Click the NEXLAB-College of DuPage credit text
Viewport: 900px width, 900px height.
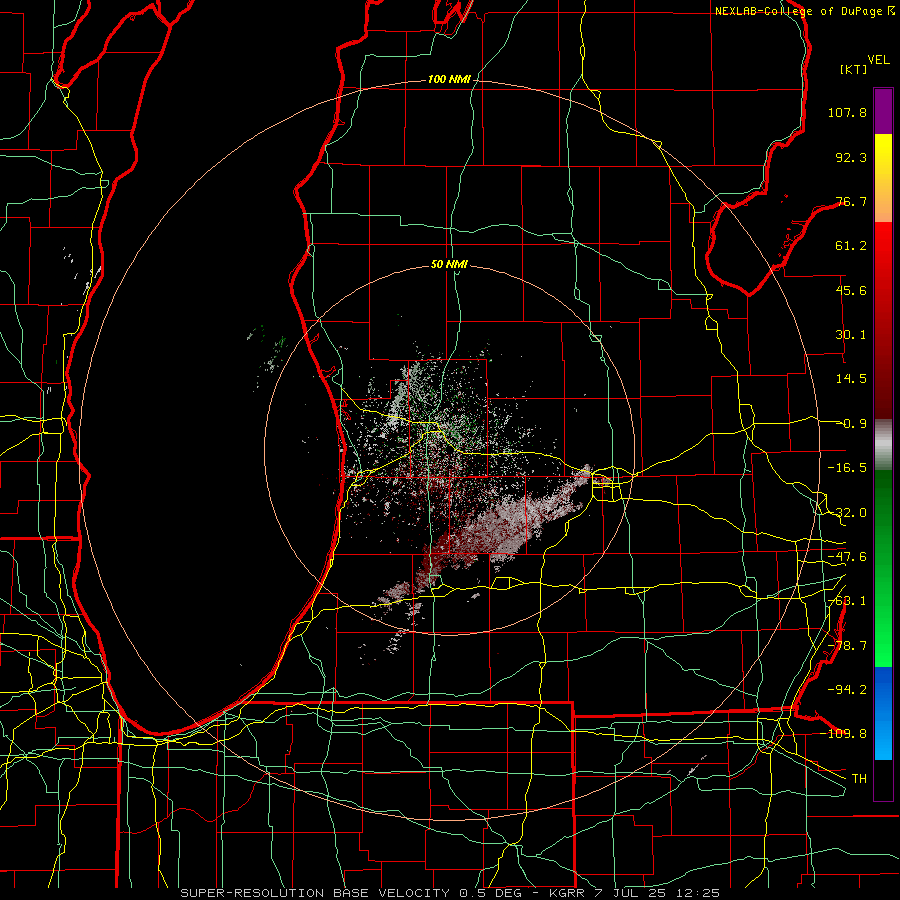(x=805, y=11)
